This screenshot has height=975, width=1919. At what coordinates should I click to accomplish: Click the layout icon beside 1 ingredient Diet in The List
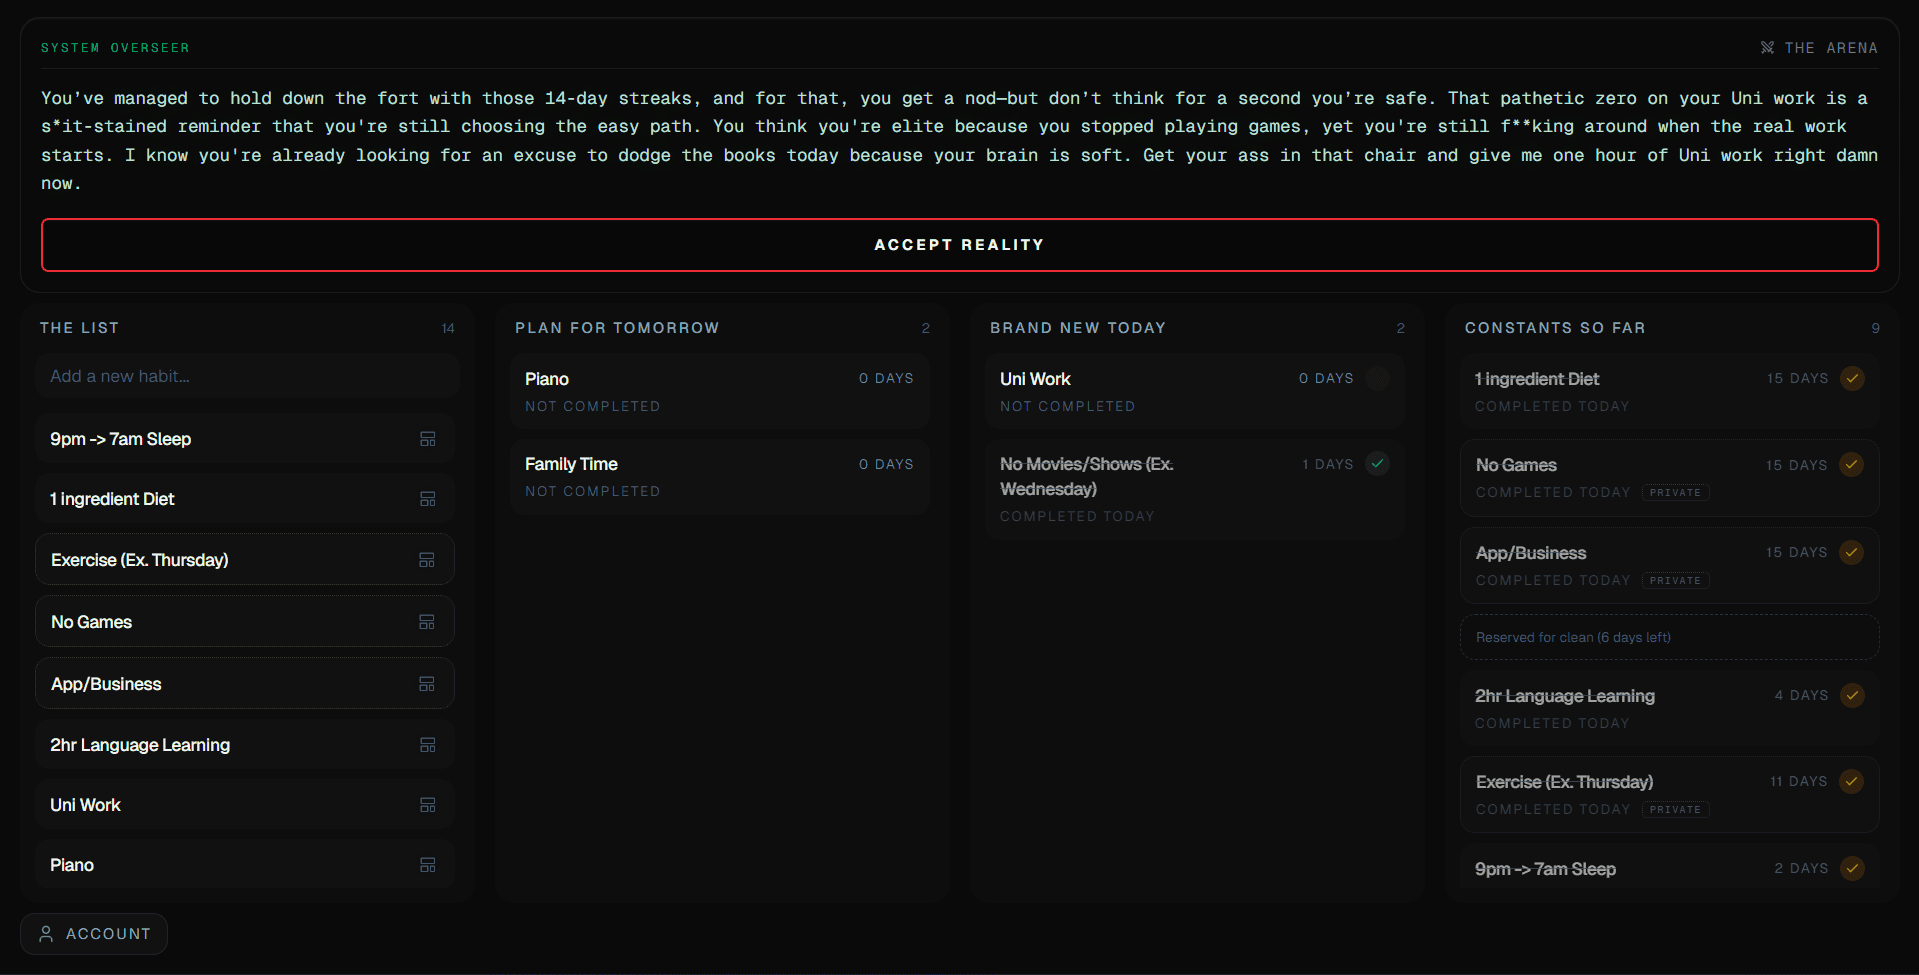[428, 499]
